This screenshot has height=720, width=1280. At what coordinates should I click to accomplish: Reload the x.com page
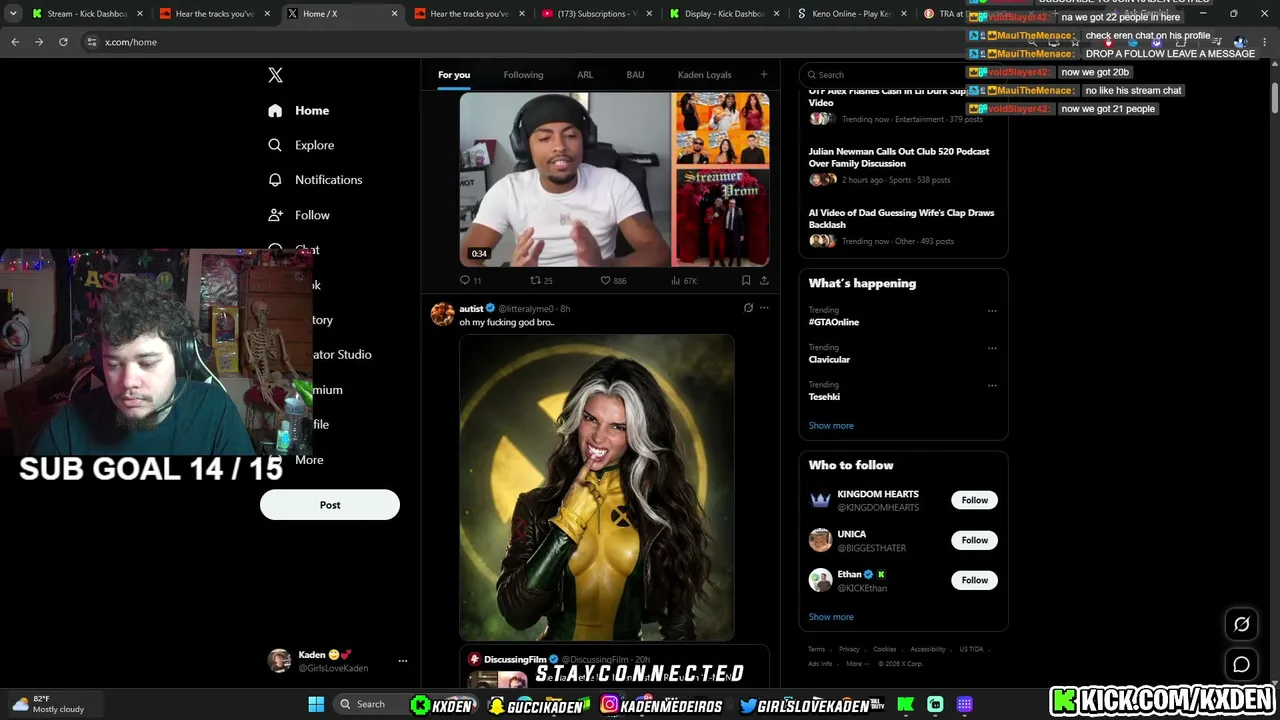(63, 42)
